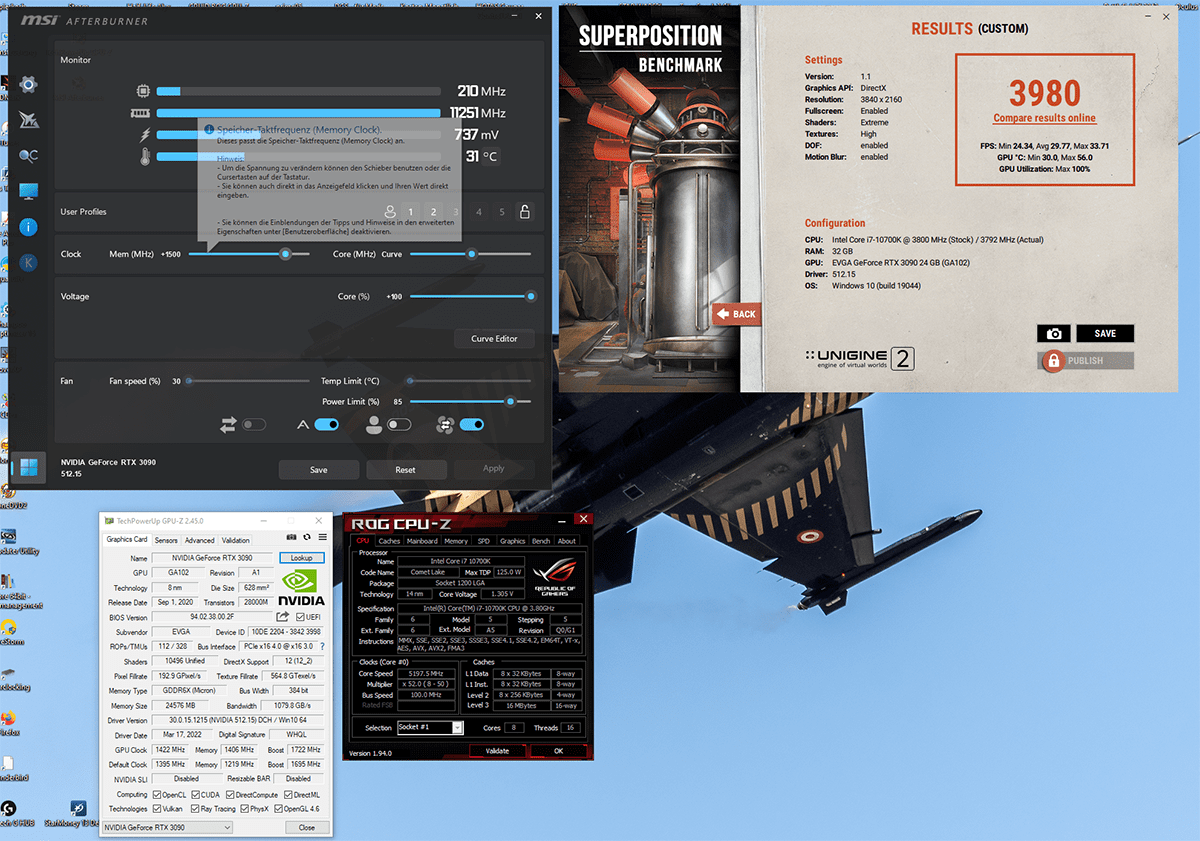Click the Bus Interface question mark in GPU-Z
This screenshot has width=1200, height=841.
322,647
